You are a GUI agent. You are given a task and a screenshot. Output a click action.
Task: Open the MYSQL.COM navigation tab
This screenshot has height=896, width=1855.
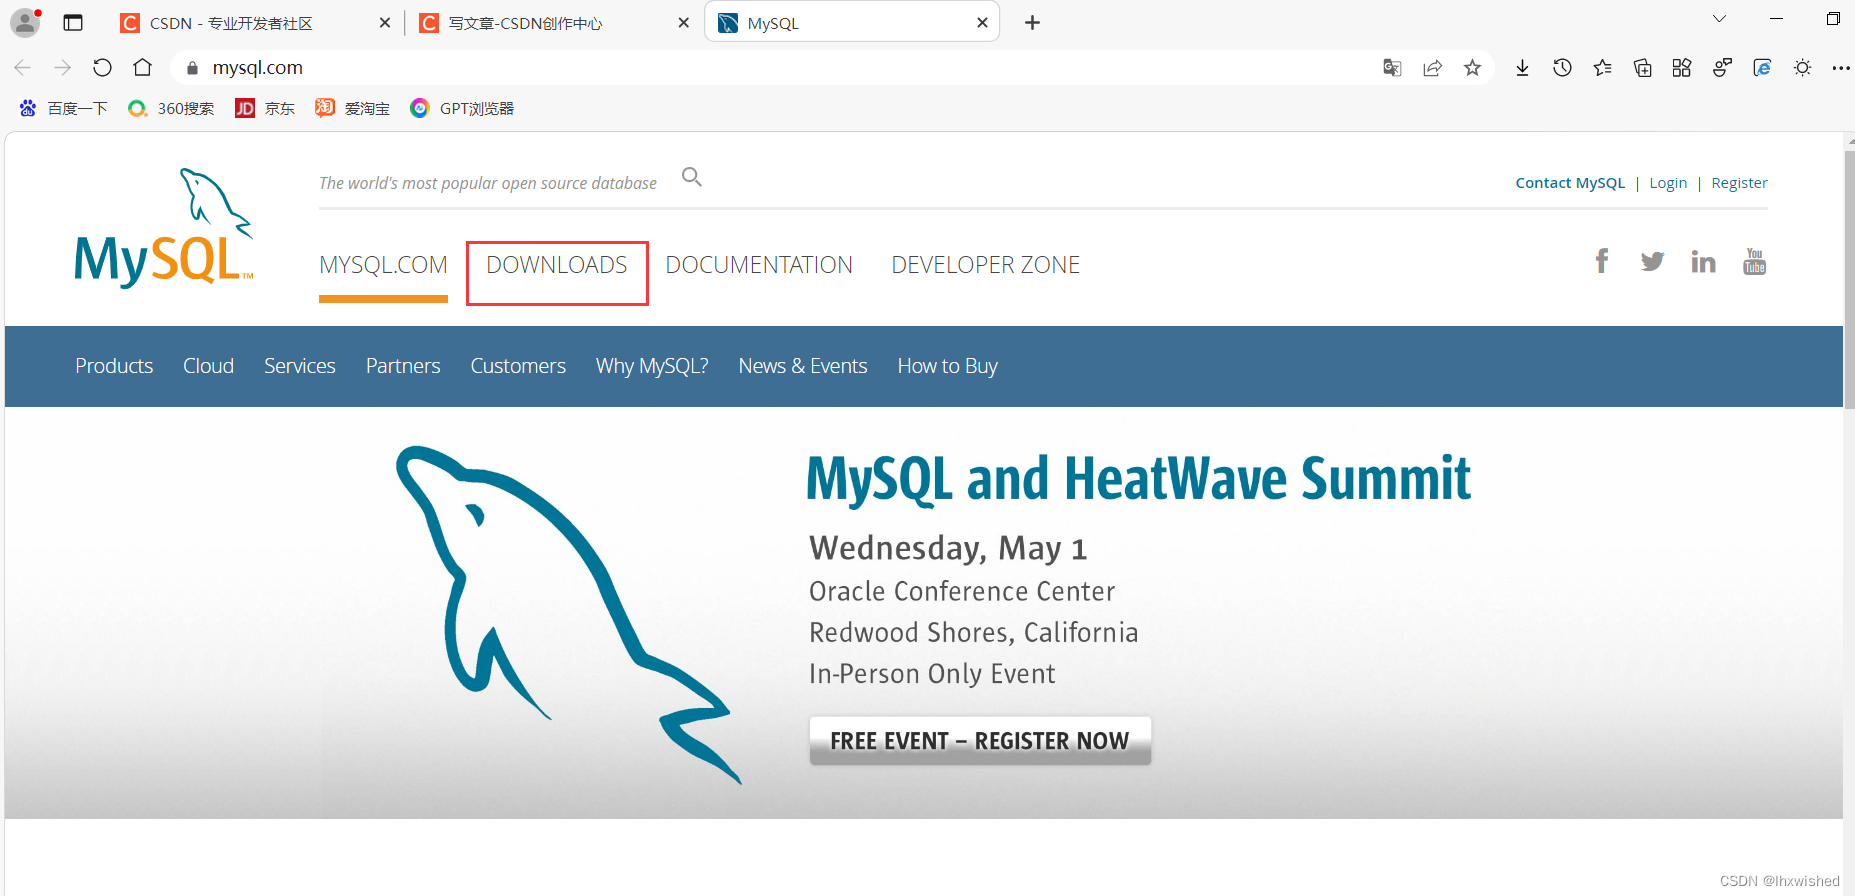[383, 265]
